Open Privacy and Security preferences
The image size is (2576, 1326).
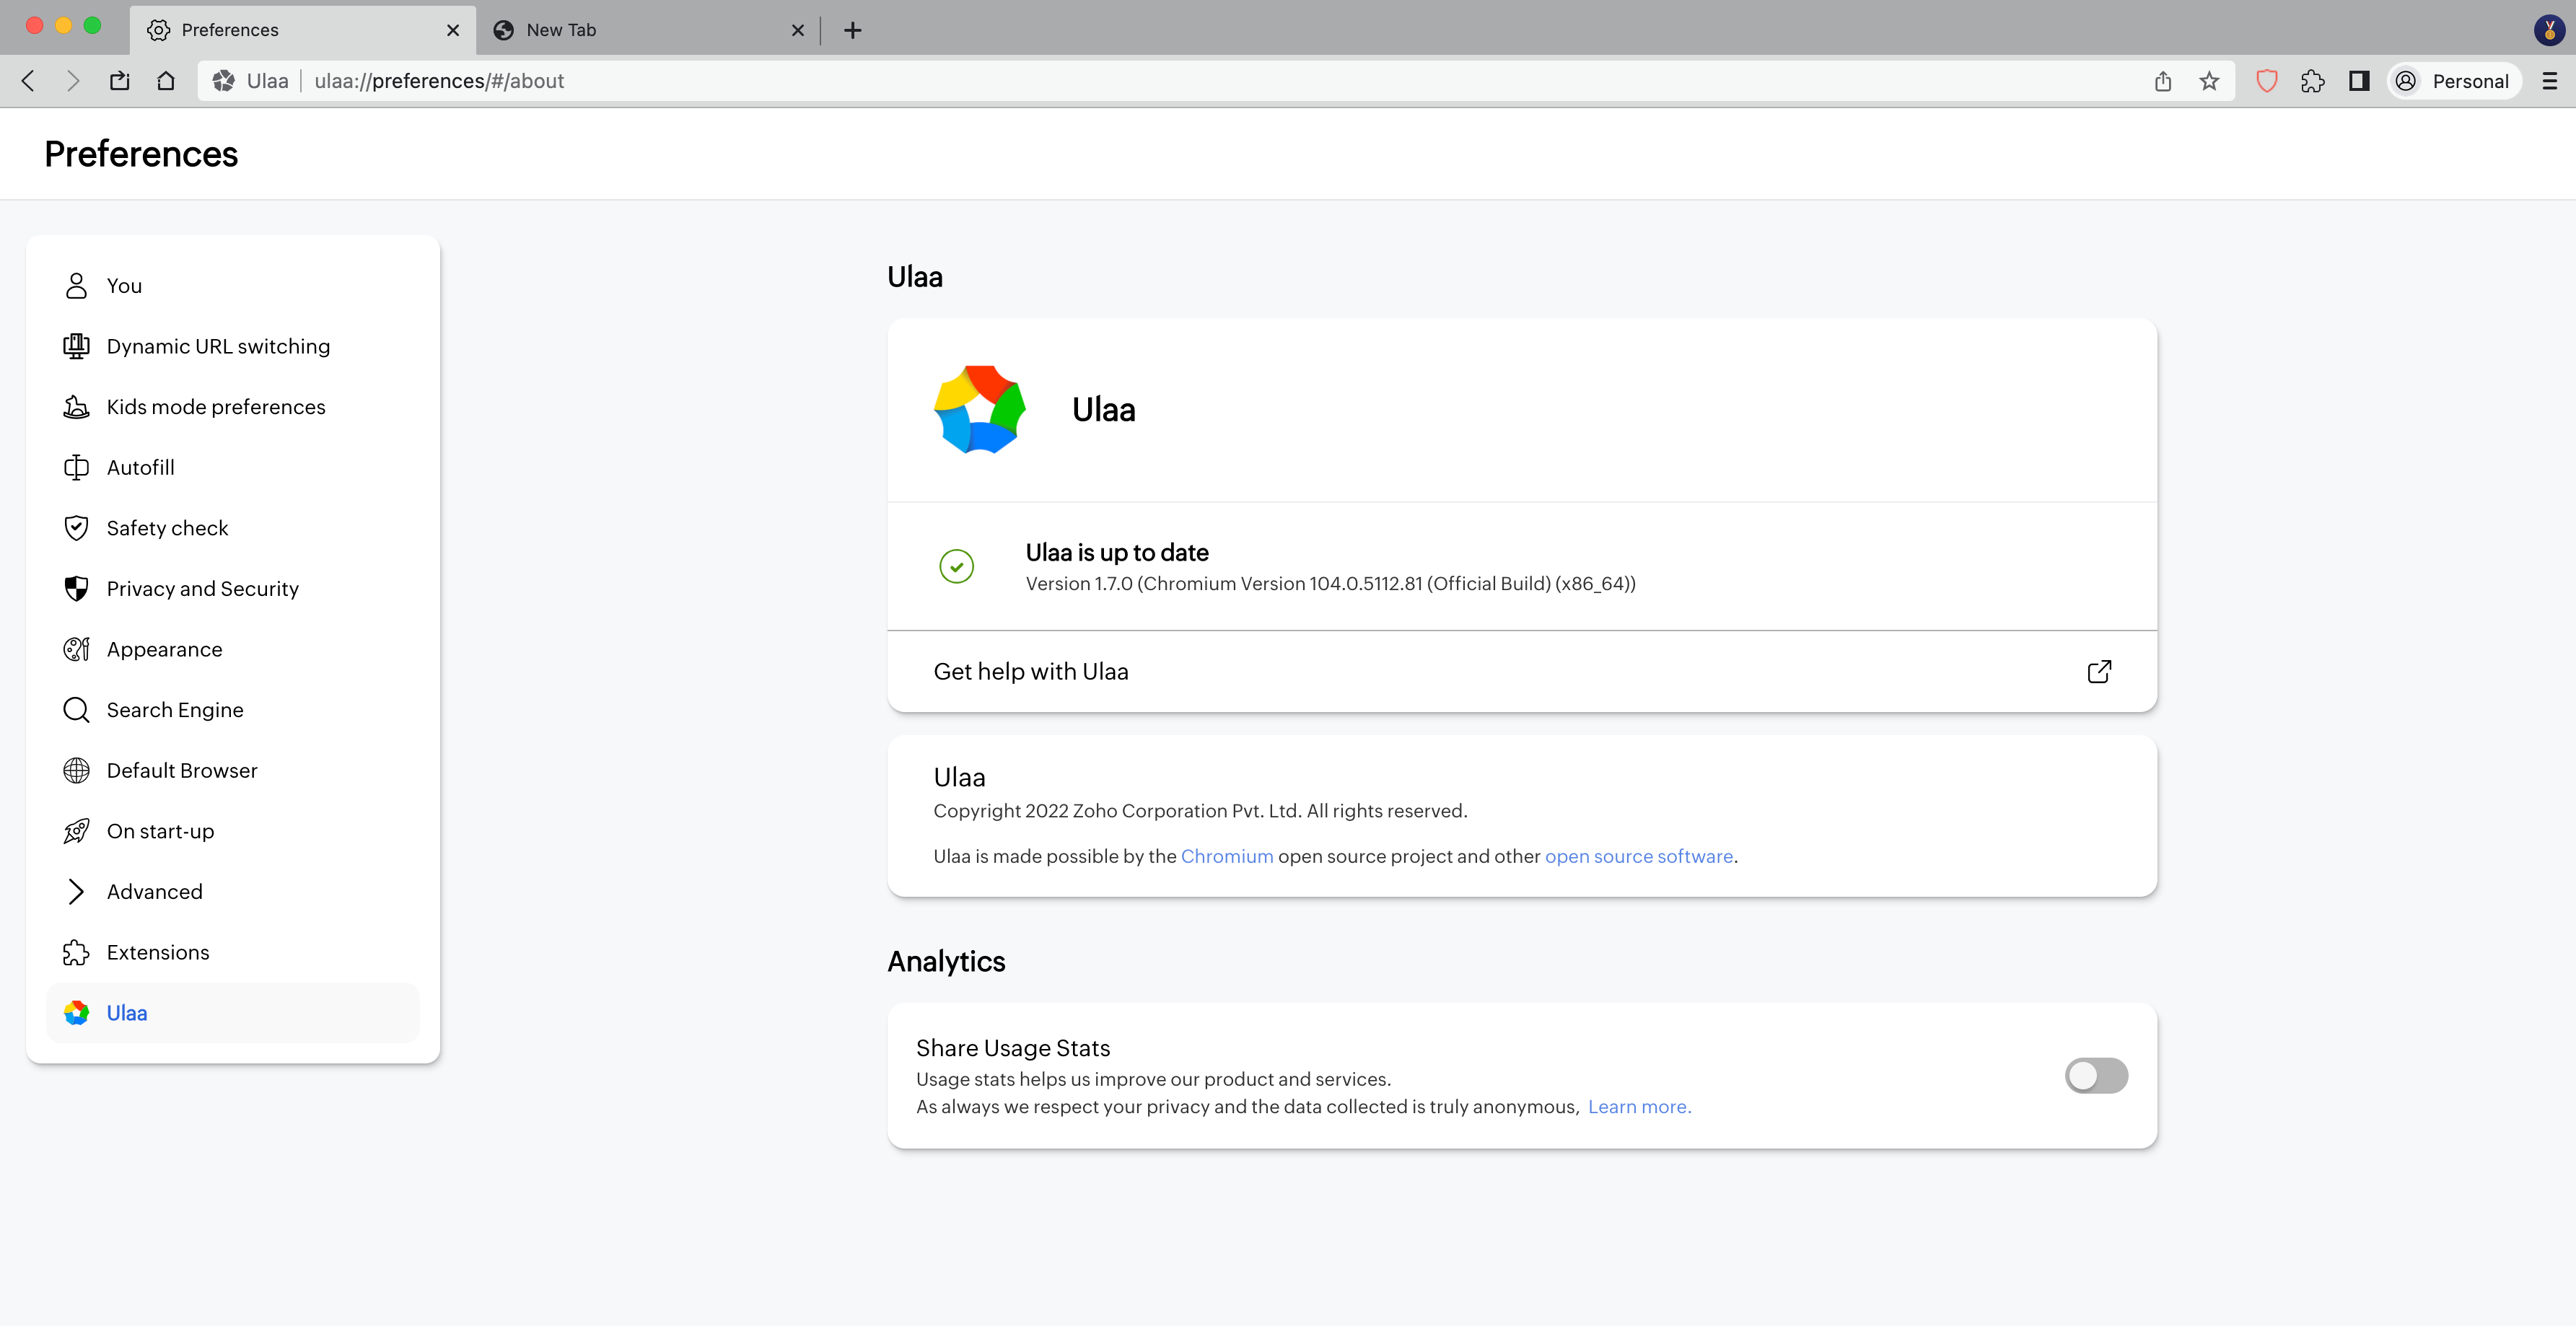click(202, 588)
